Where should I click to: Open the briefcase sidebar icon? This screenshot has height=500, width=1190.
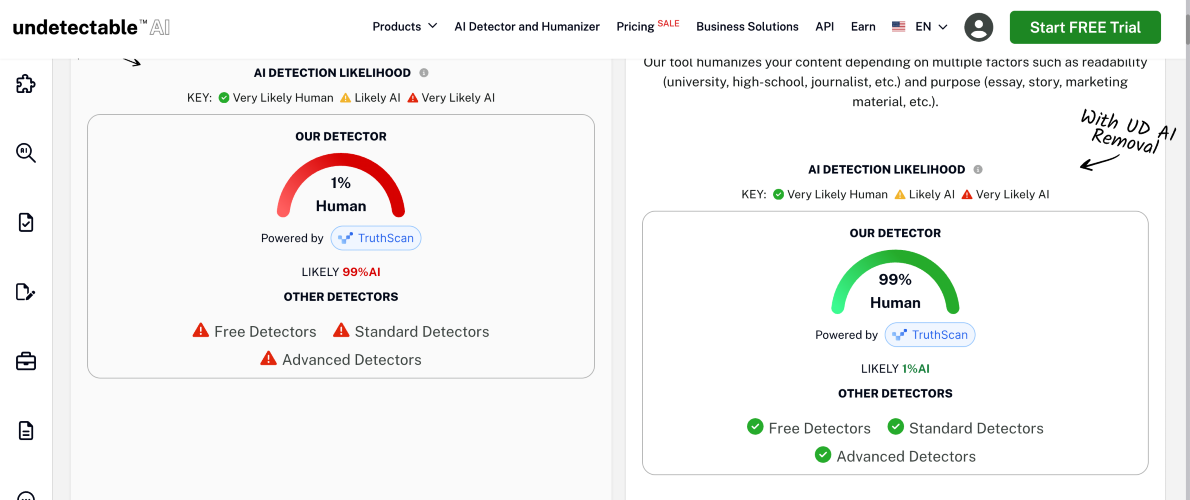pyautogui.click(x=26, y=361)
